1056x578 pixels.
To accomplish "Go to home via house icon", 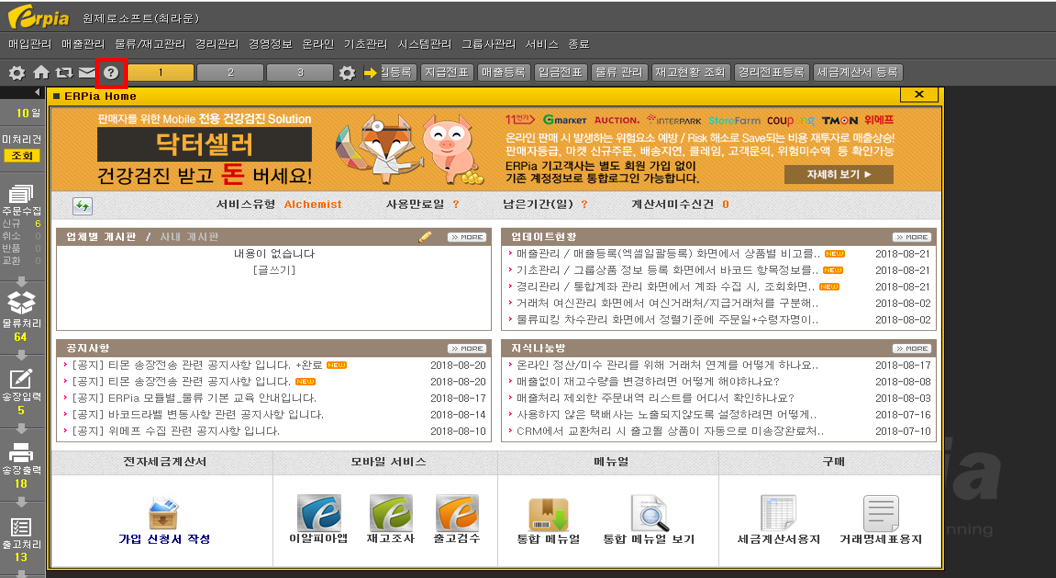I will (x=41, y=72).
